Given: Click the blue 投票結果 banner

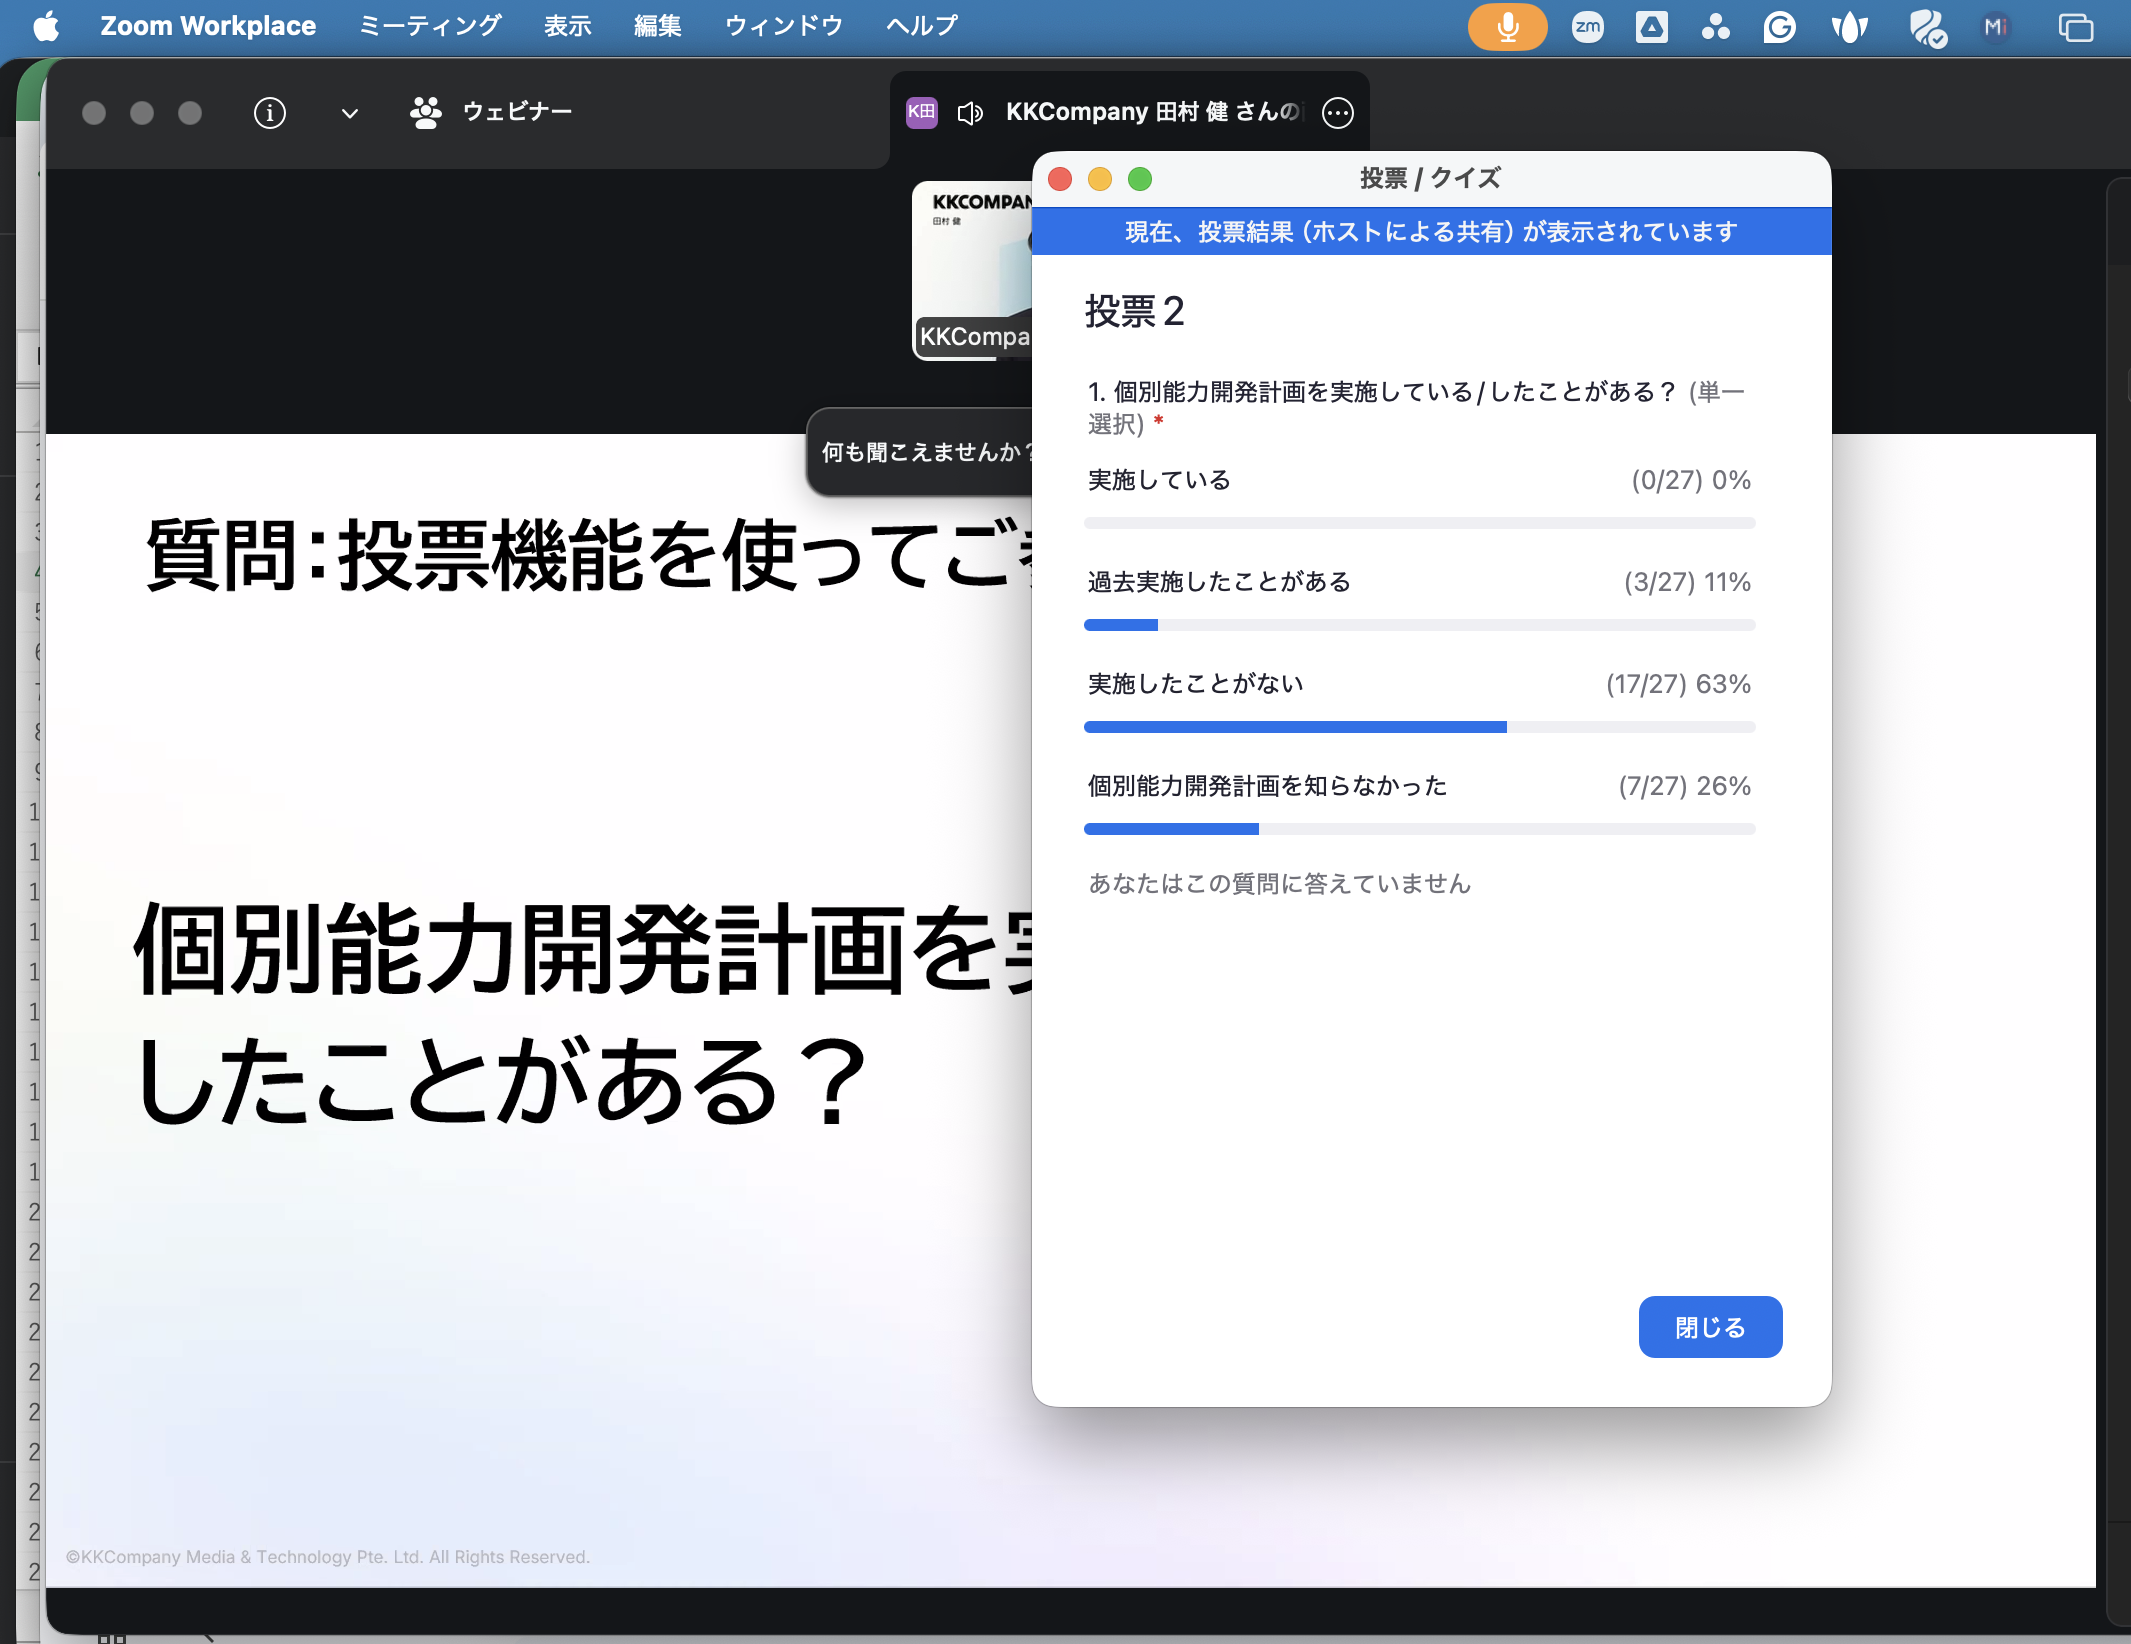Looking at the screenshot, I should pos(1431,232).
